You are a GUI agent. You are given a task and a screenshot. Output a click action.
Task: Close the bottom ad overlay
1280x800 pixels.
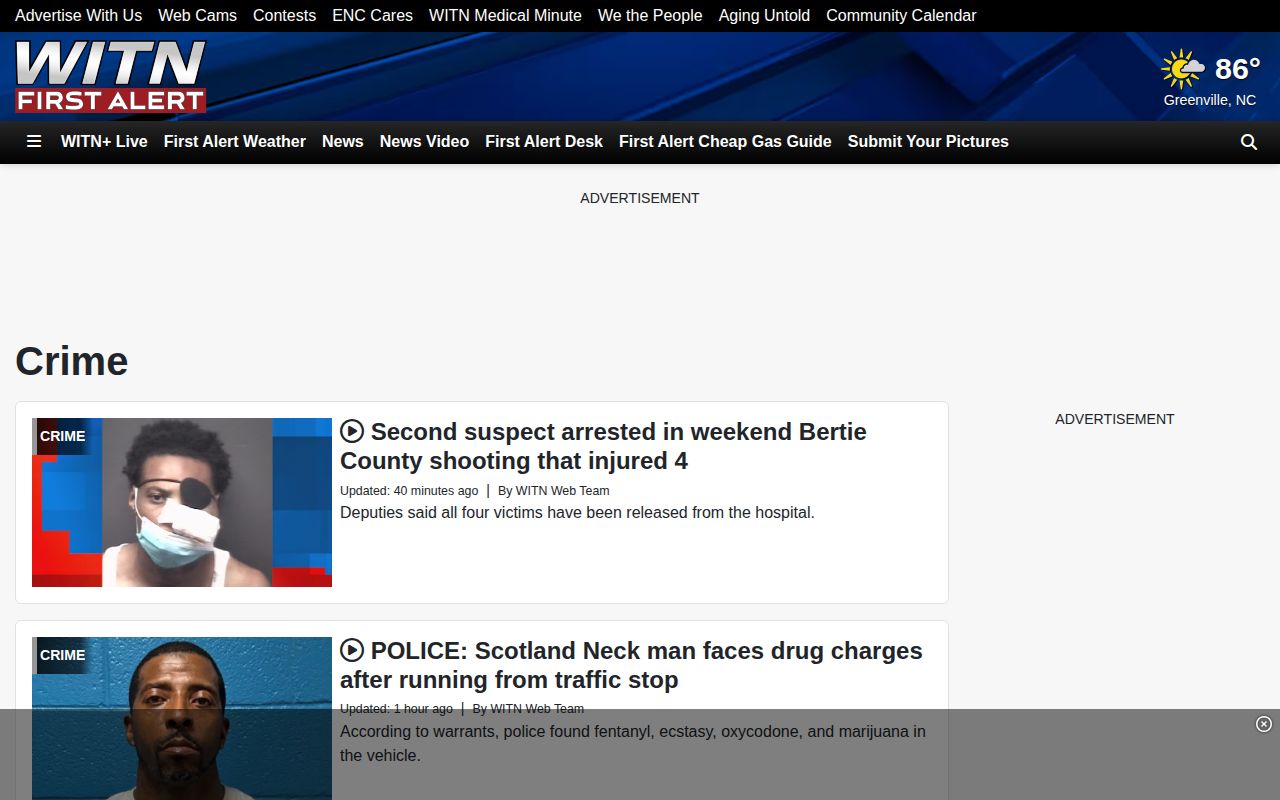tap(1264, 724)
